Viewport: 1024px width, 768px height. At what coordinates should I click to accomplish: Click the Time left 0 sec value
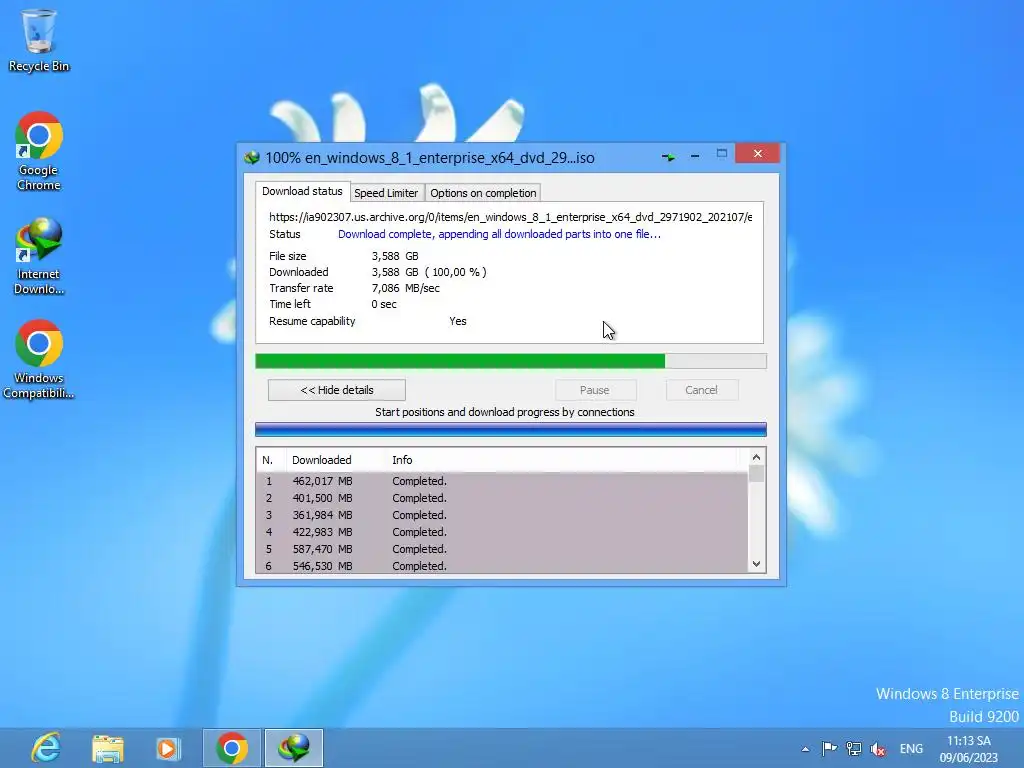[x=384, y=304]
